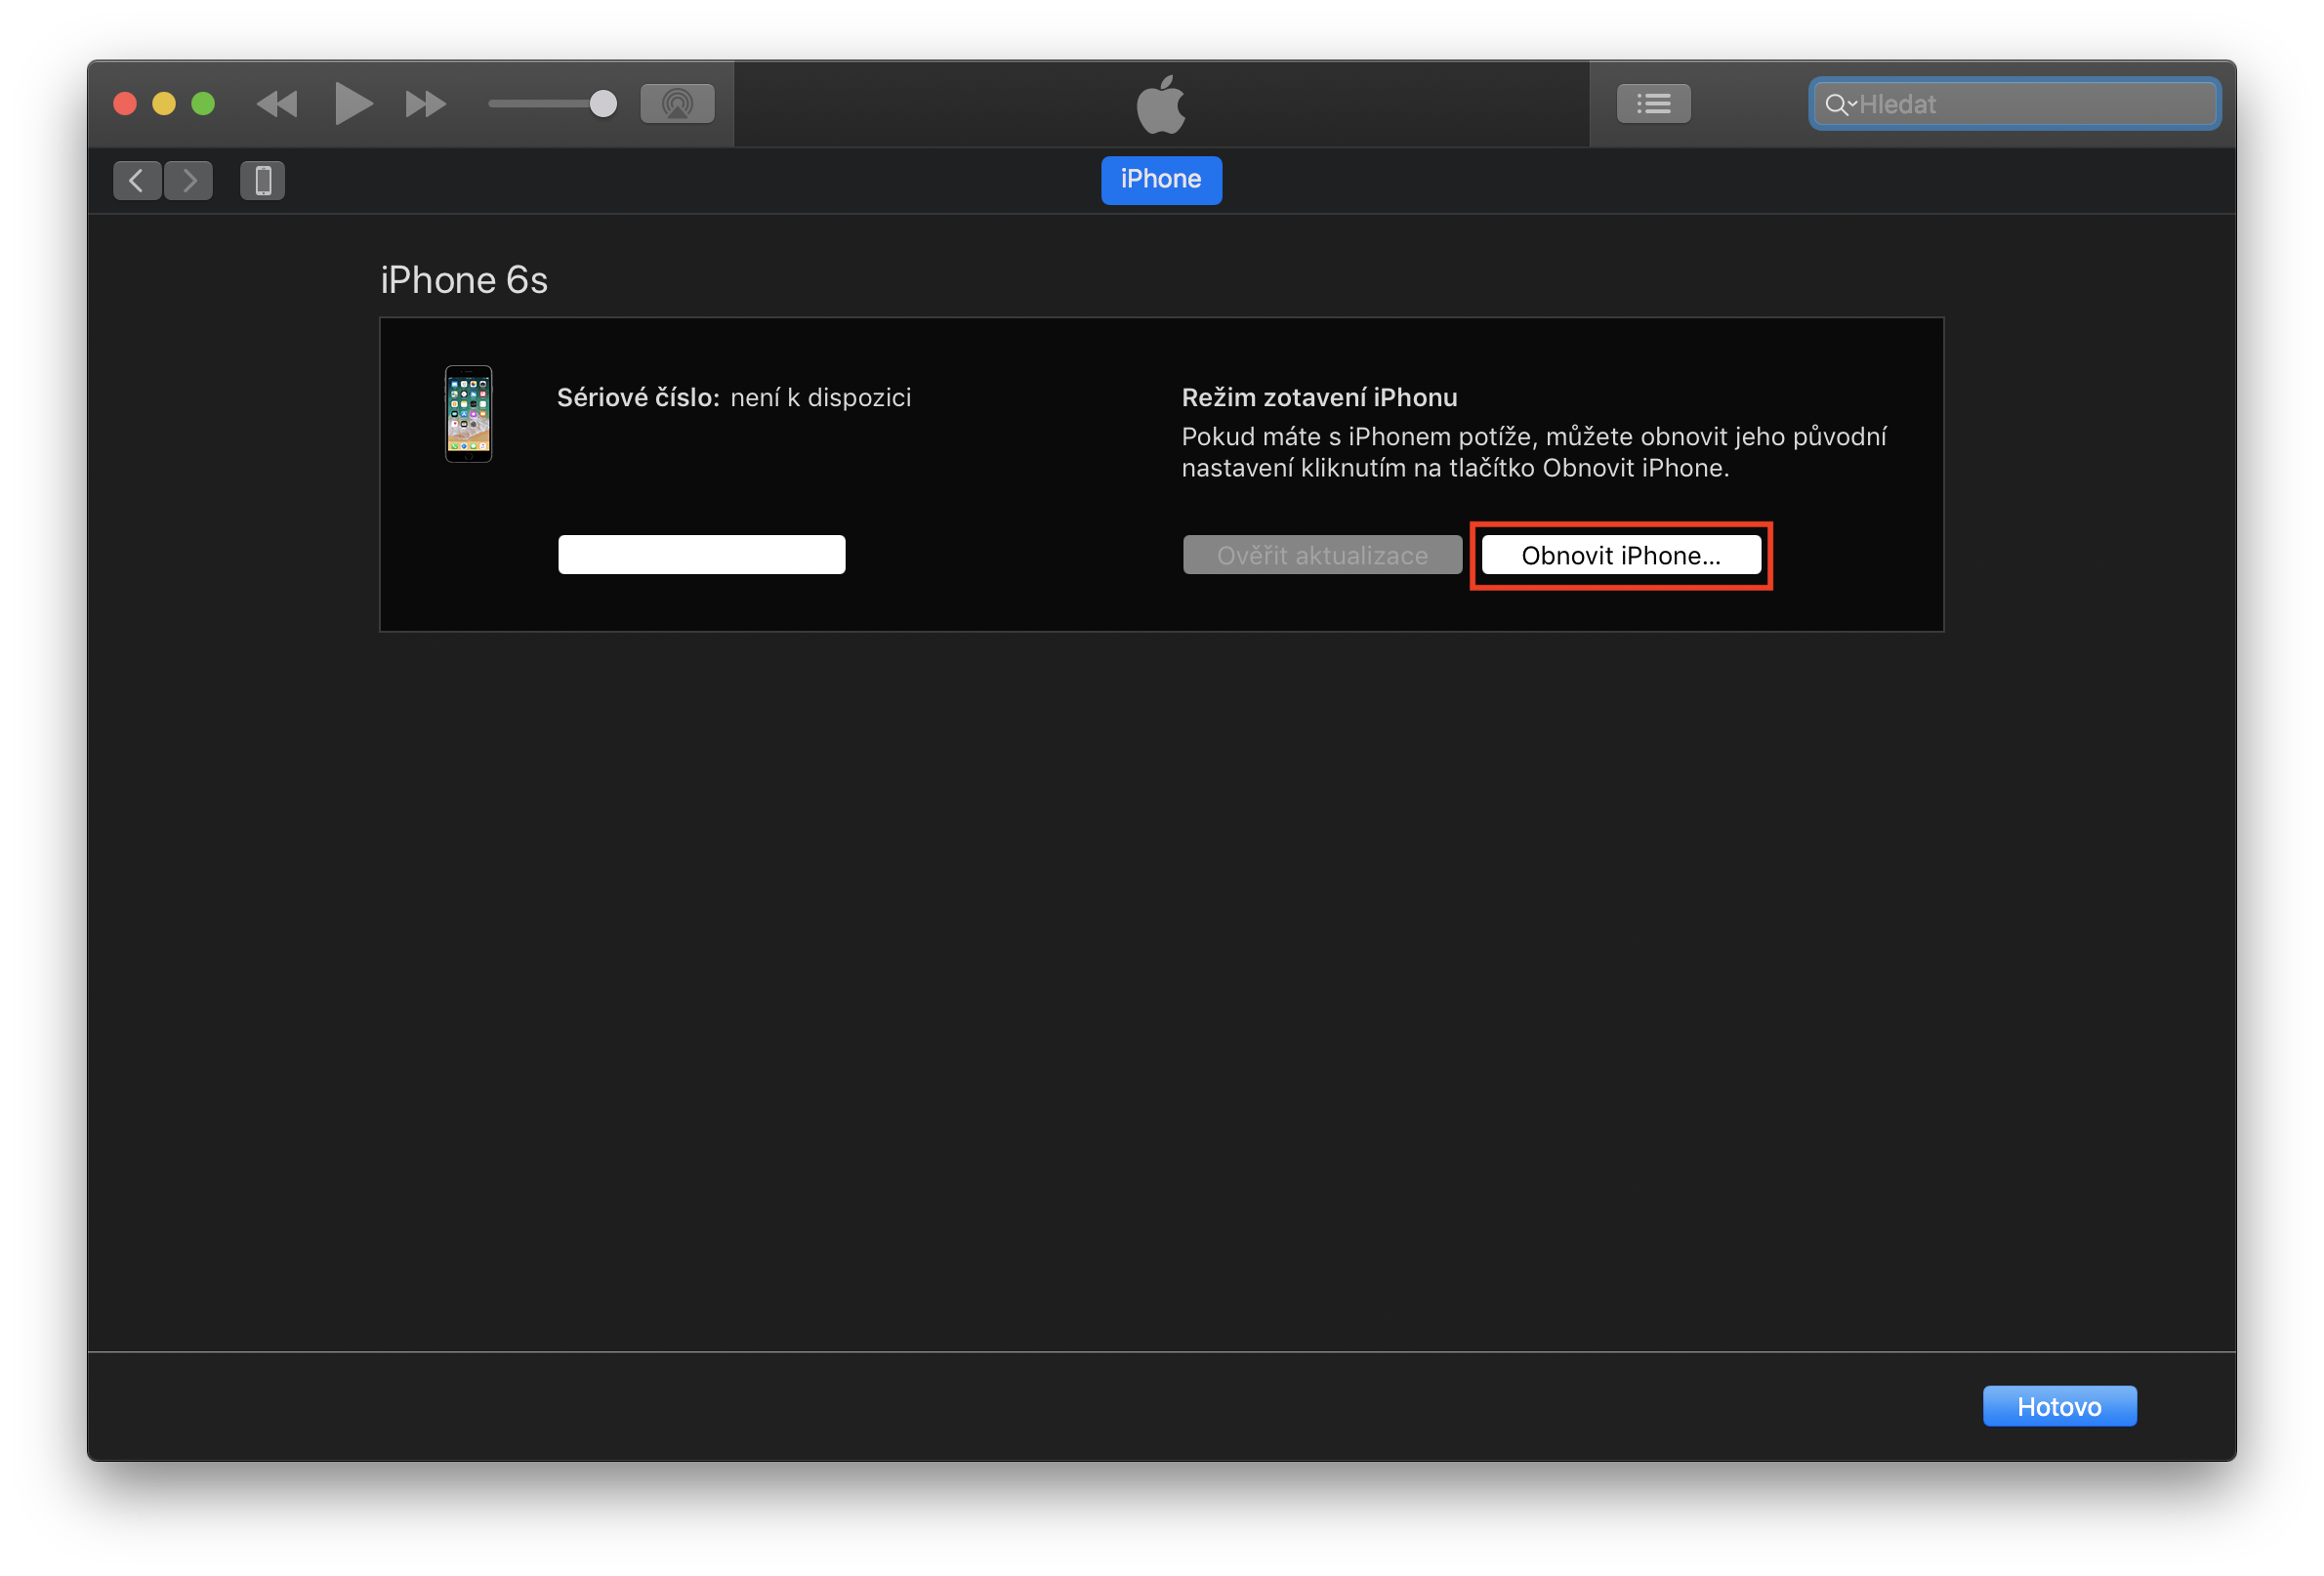This screenshot has height=1576, width=2324.
Task: Click the rewind previous track button
Action: (x=277, y=104)
